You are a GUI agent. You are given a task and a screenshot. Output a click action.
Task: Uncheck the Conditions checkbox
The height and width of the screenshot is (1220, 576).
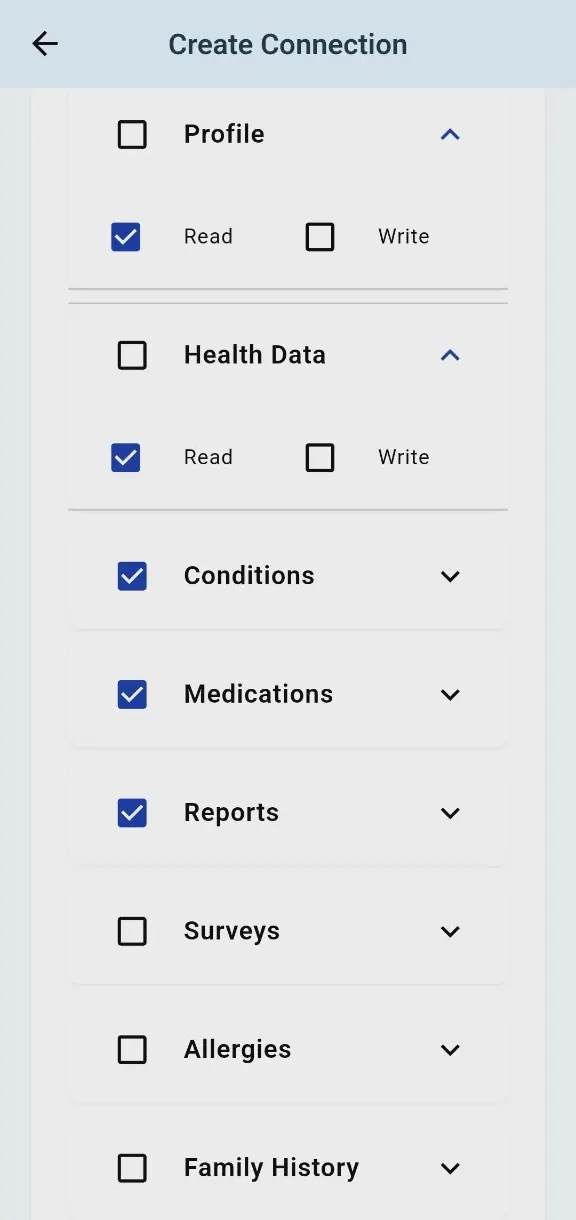[x=132, y=576]
